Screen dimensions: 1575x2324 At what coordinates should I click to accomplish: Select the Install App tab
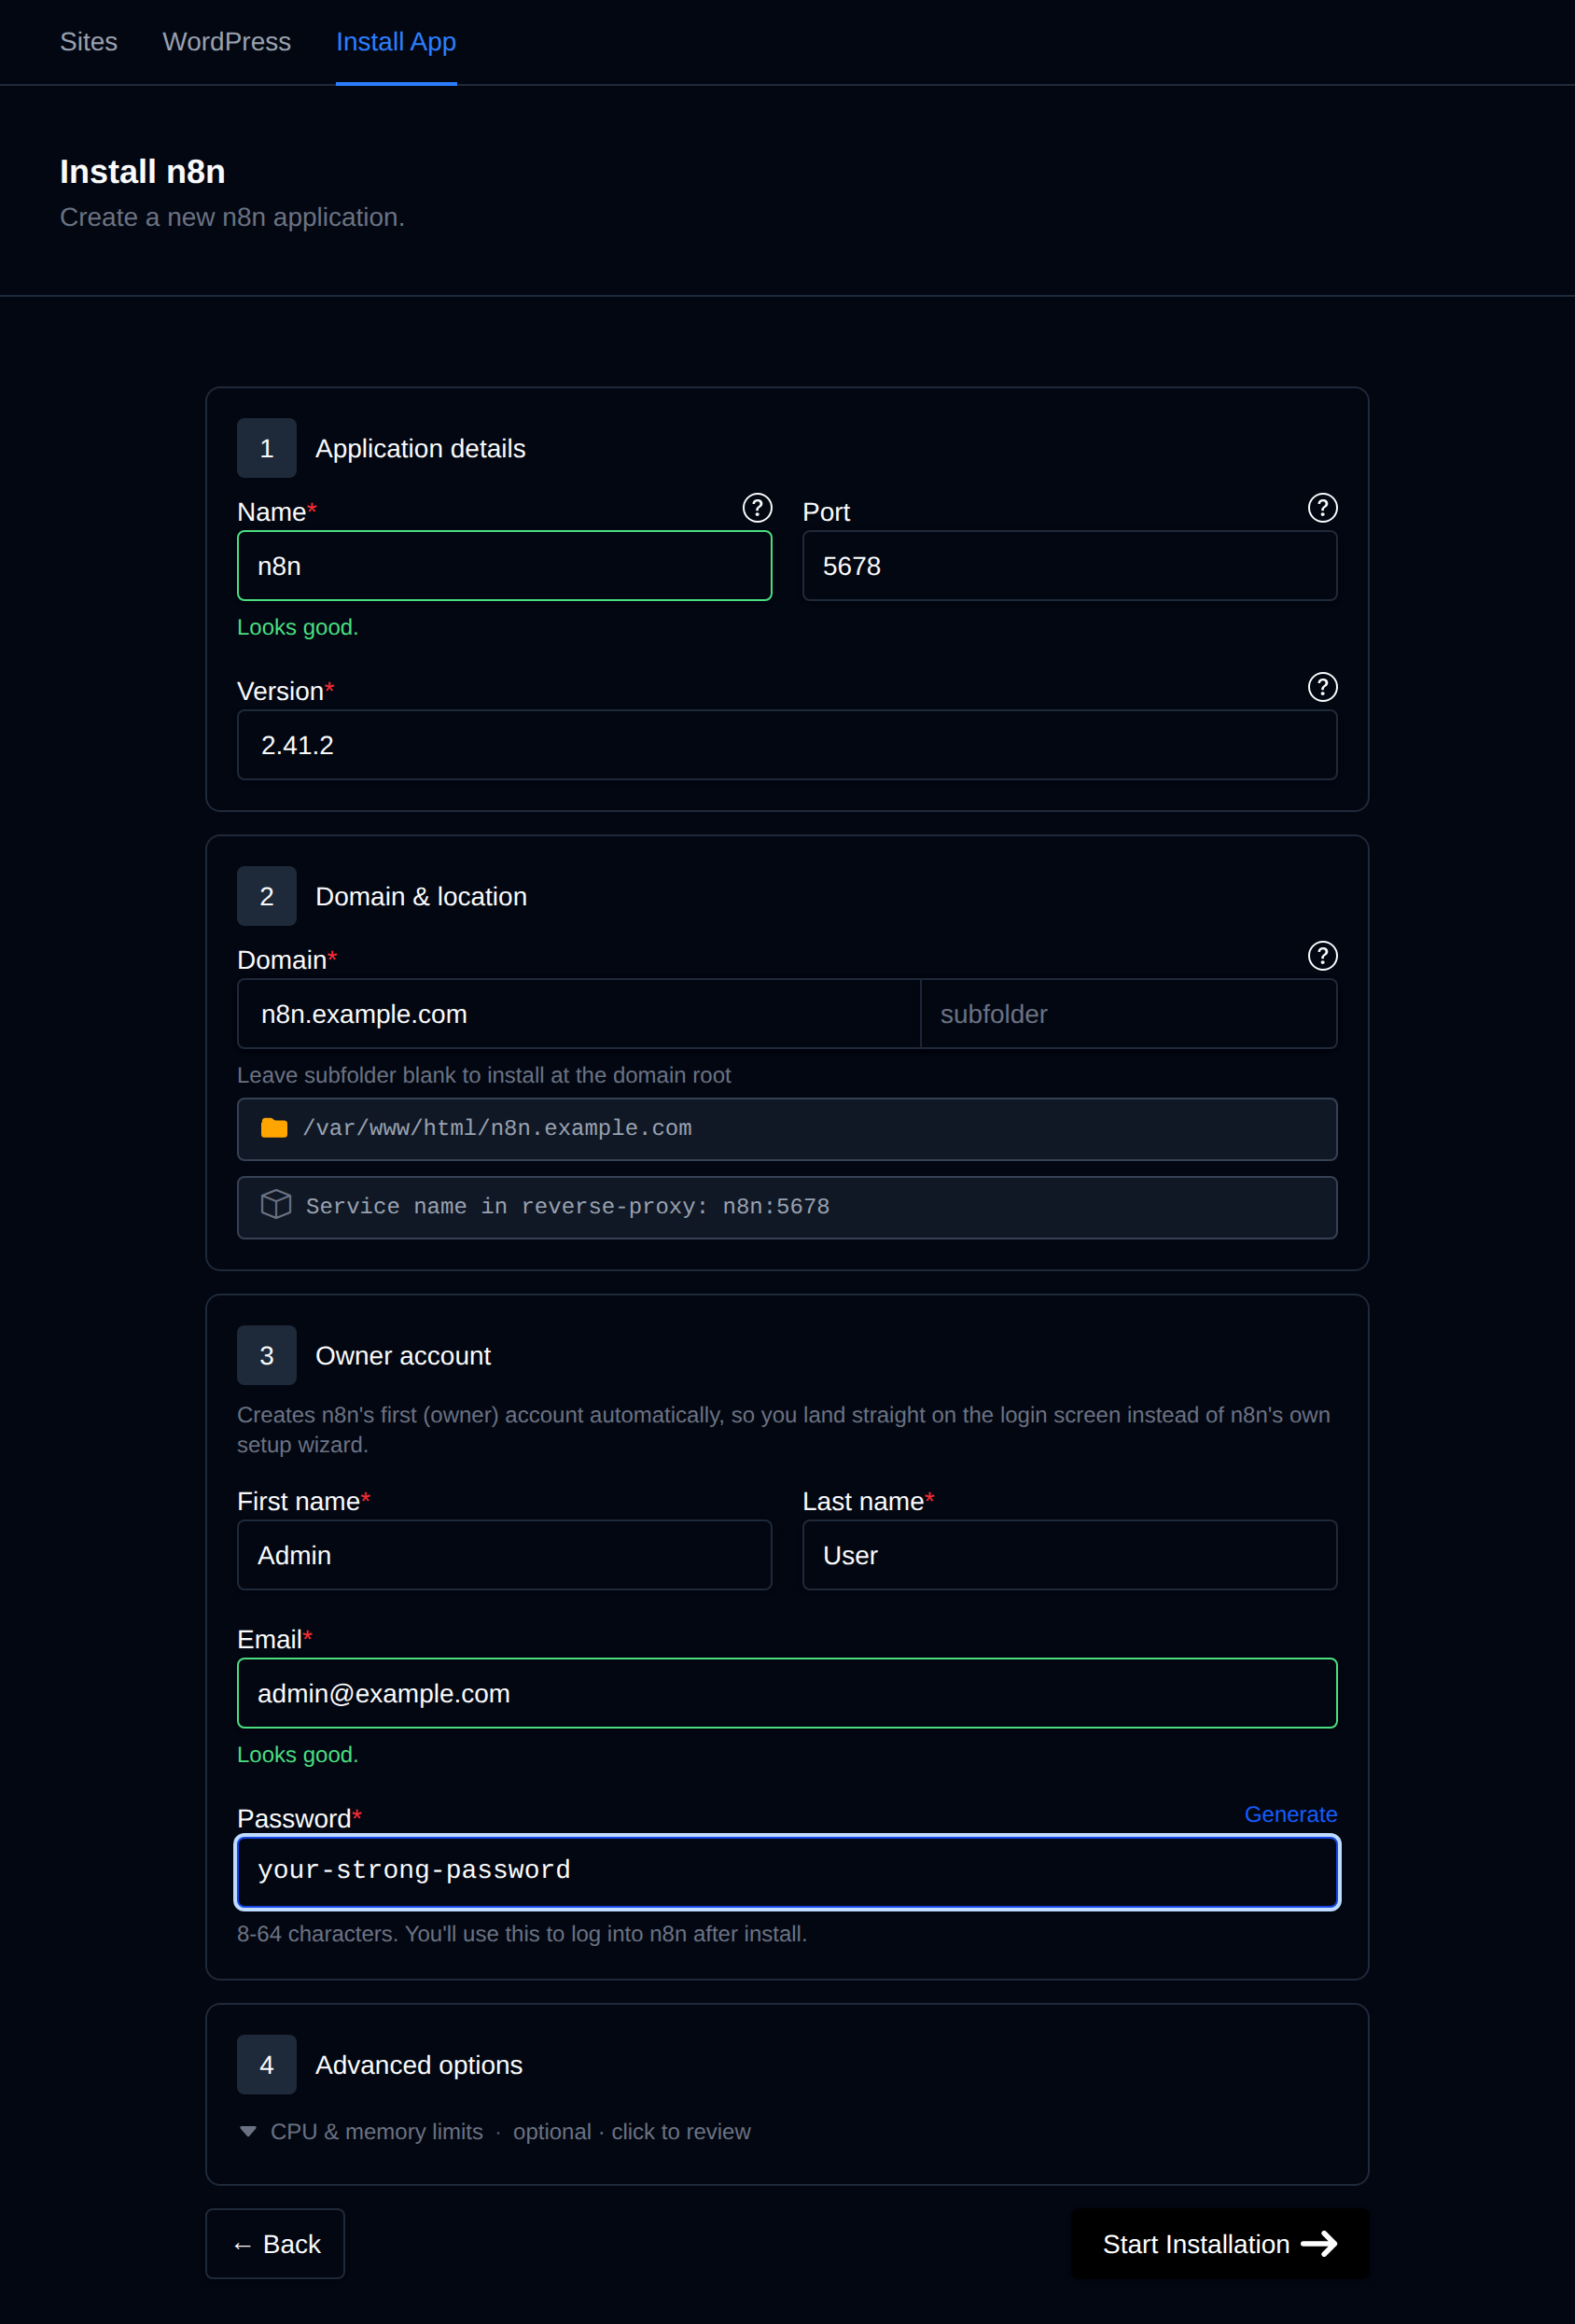[396, 42]
